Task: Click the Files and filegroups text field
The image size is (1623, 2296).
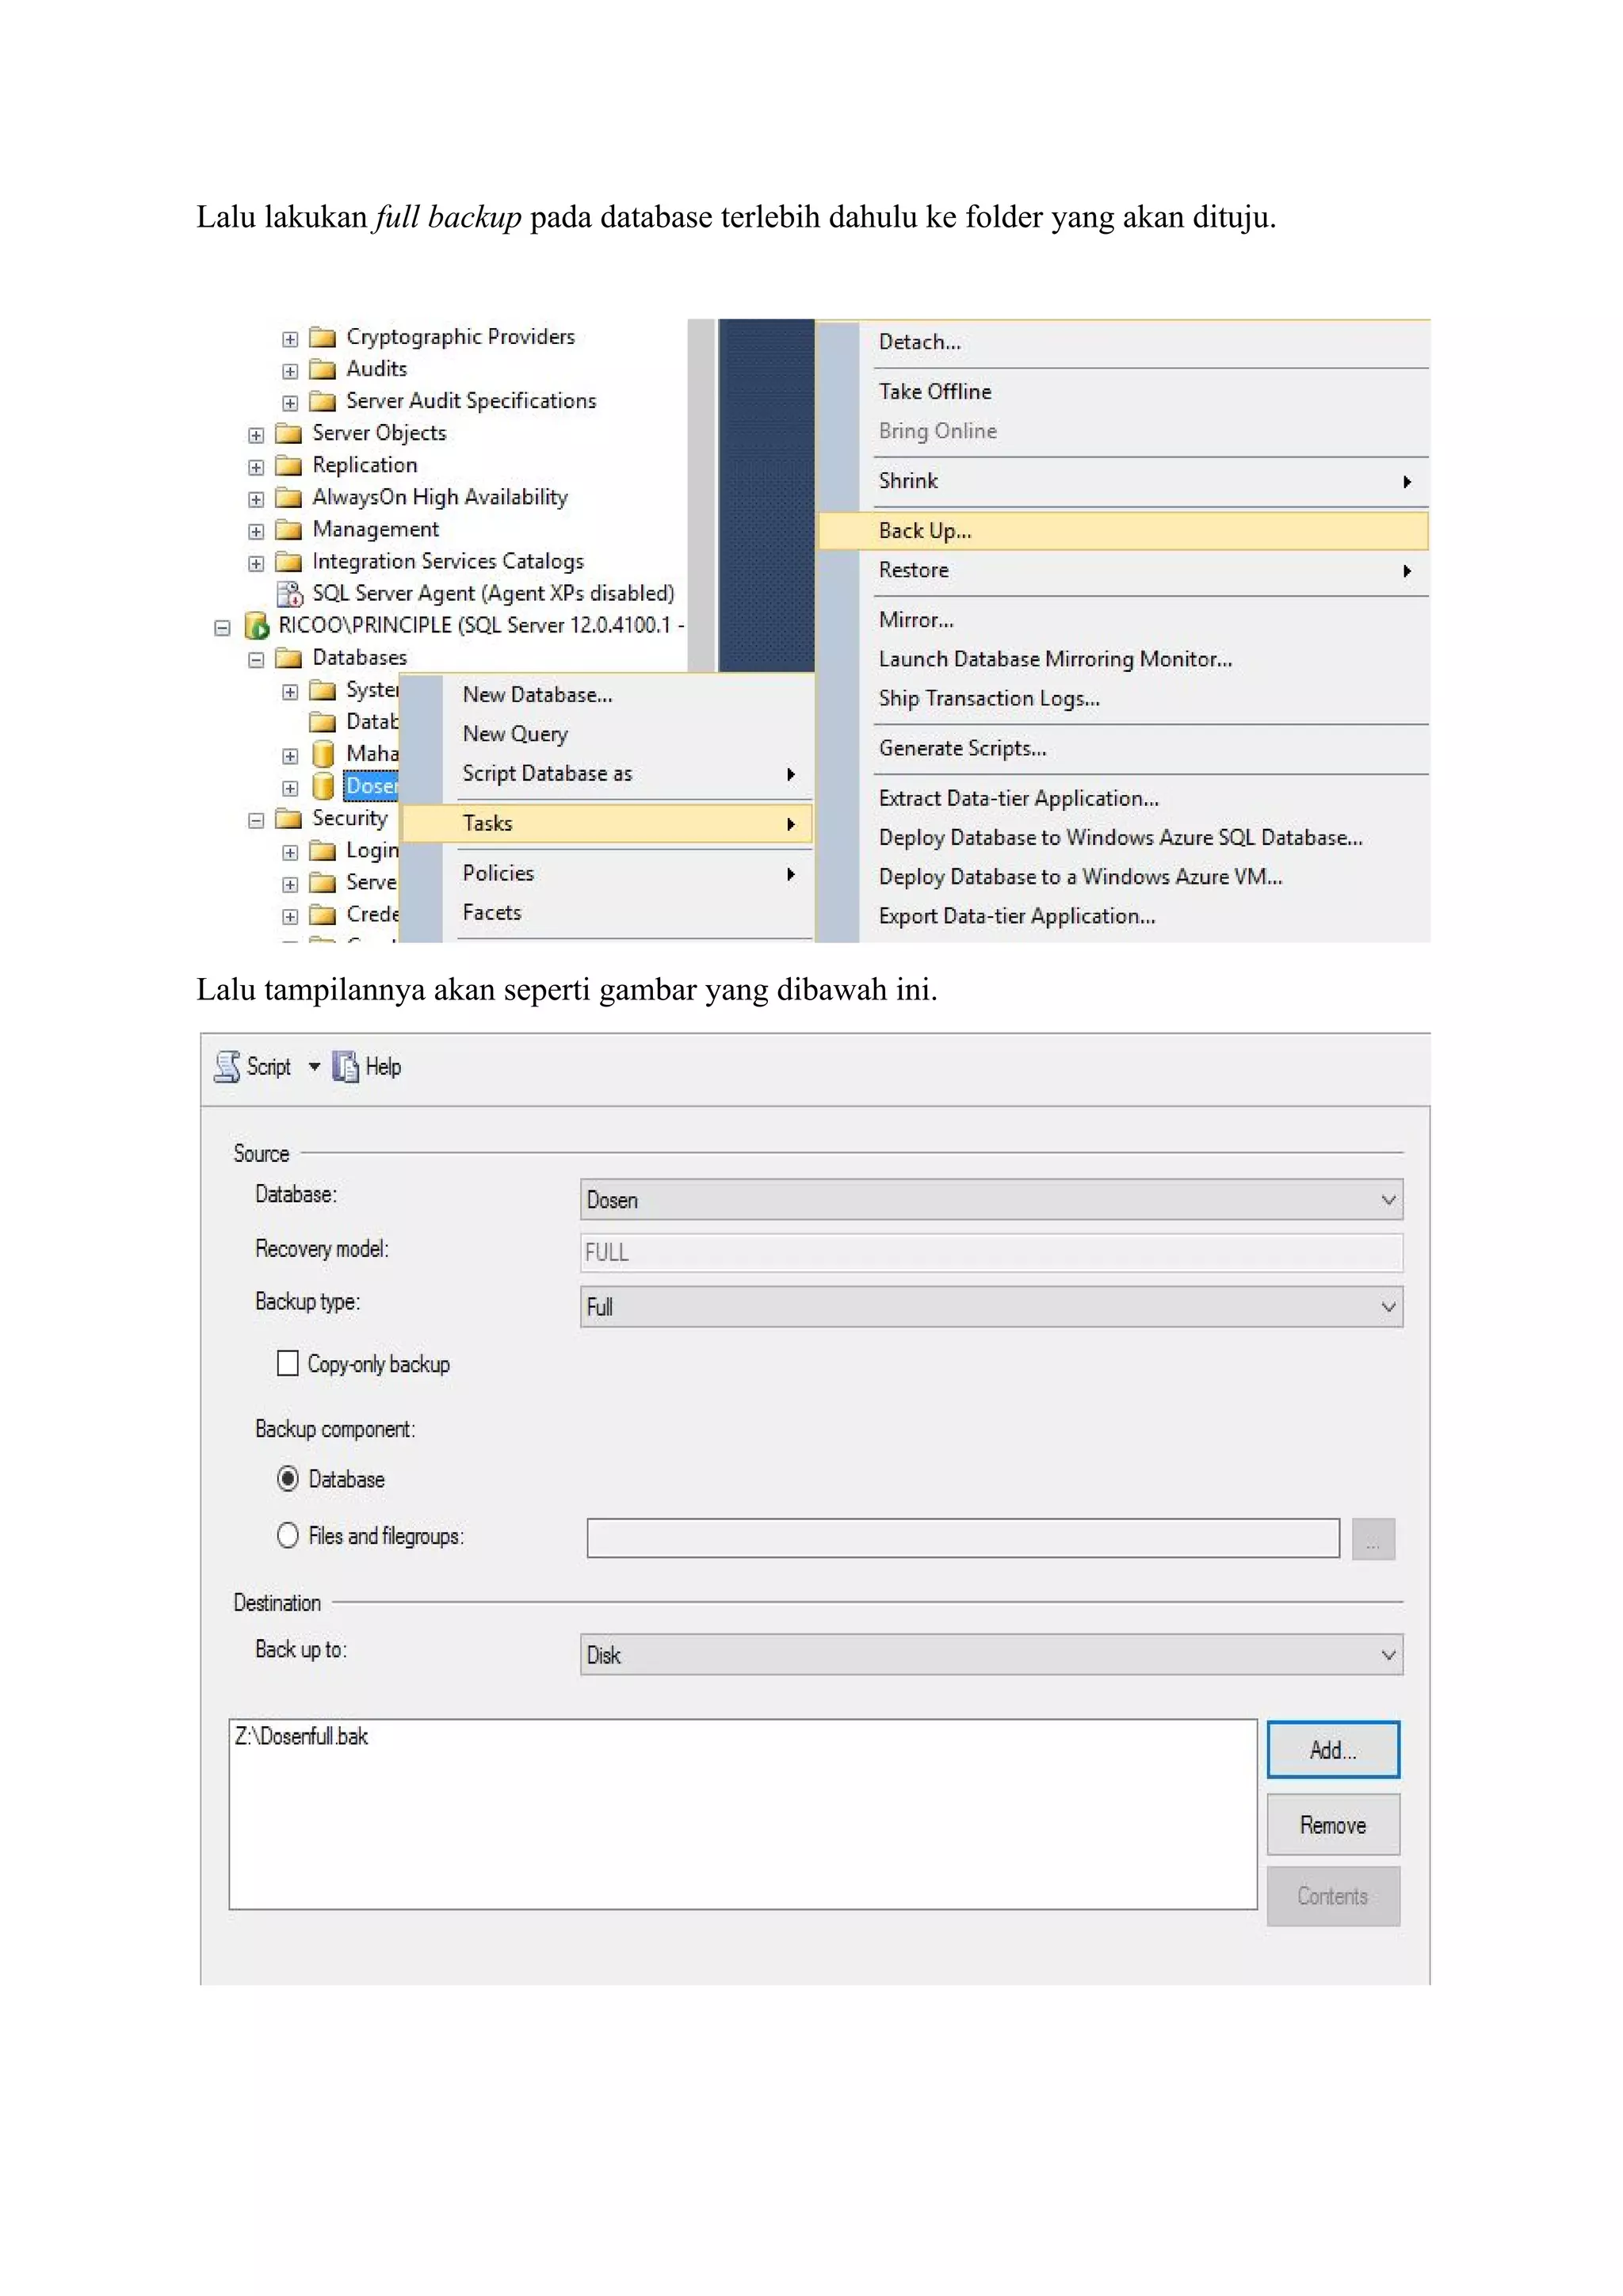Action: (x=962, y=1538)
